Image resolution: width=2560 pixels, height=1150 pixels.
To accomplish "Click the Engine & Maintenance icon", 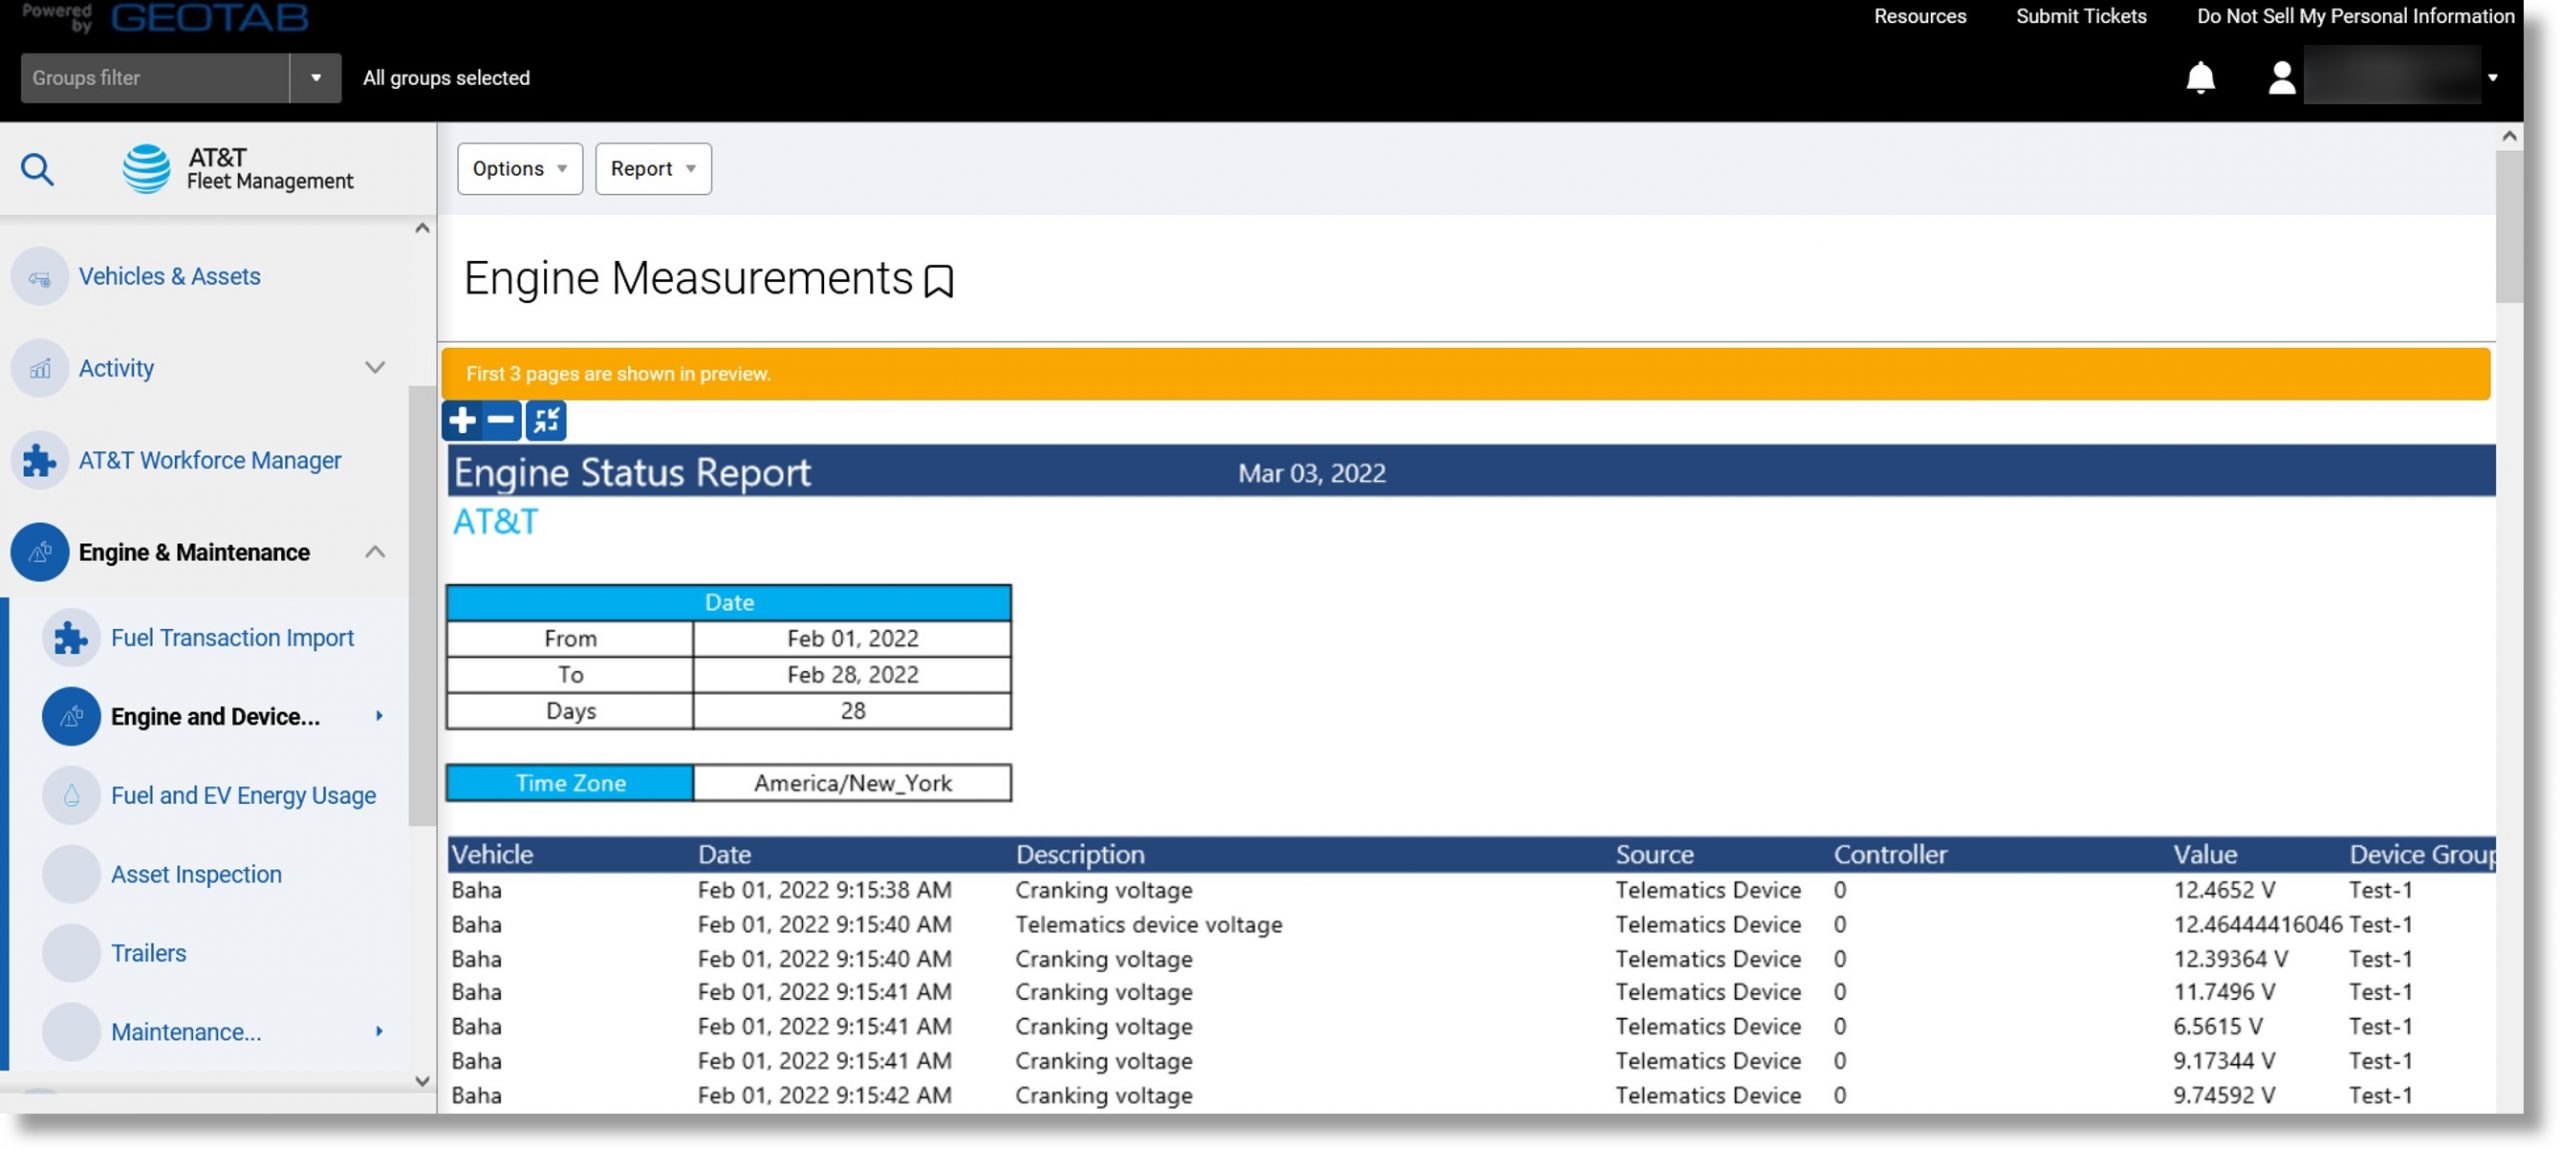I will [40, 552].
